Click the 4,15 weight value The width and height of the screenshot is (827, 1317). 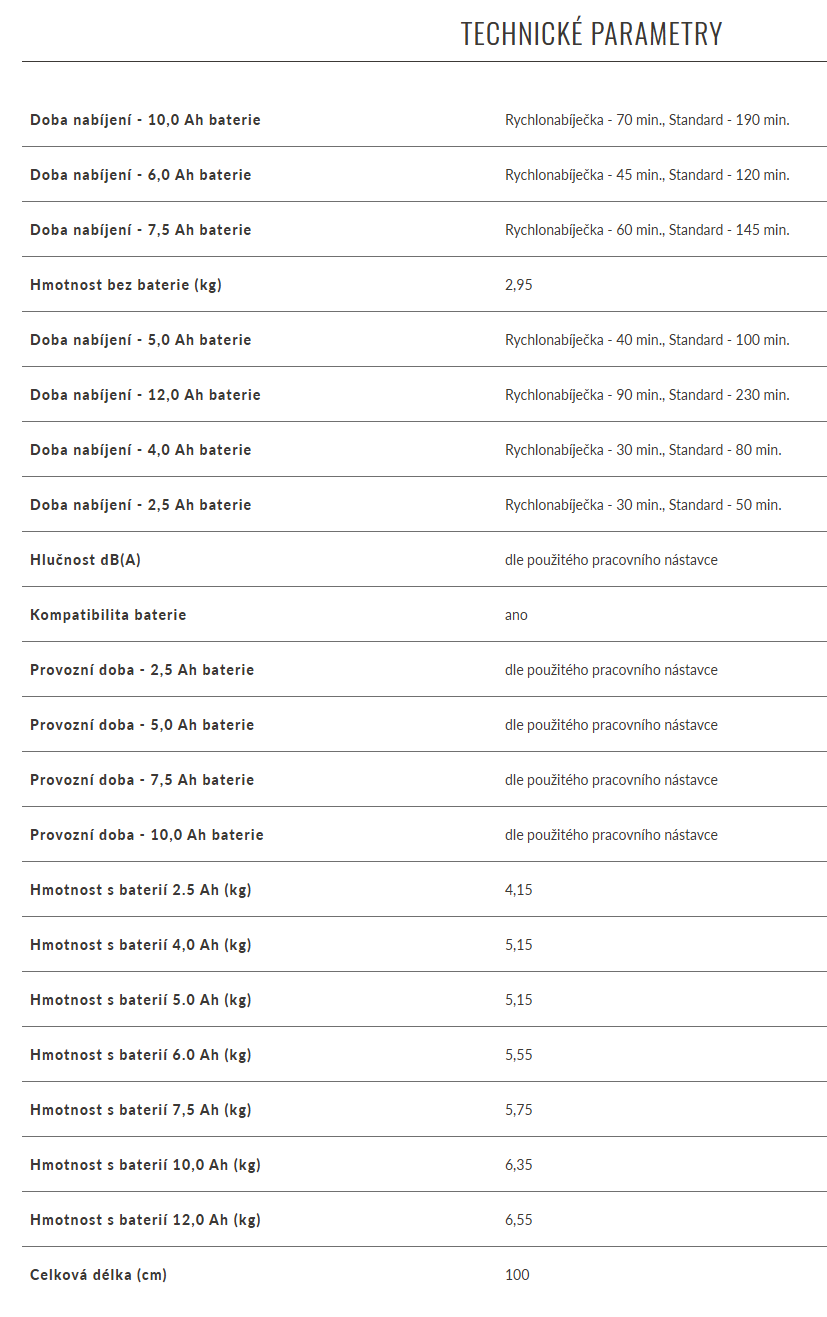pyautogui.click(x=519, y=890)
